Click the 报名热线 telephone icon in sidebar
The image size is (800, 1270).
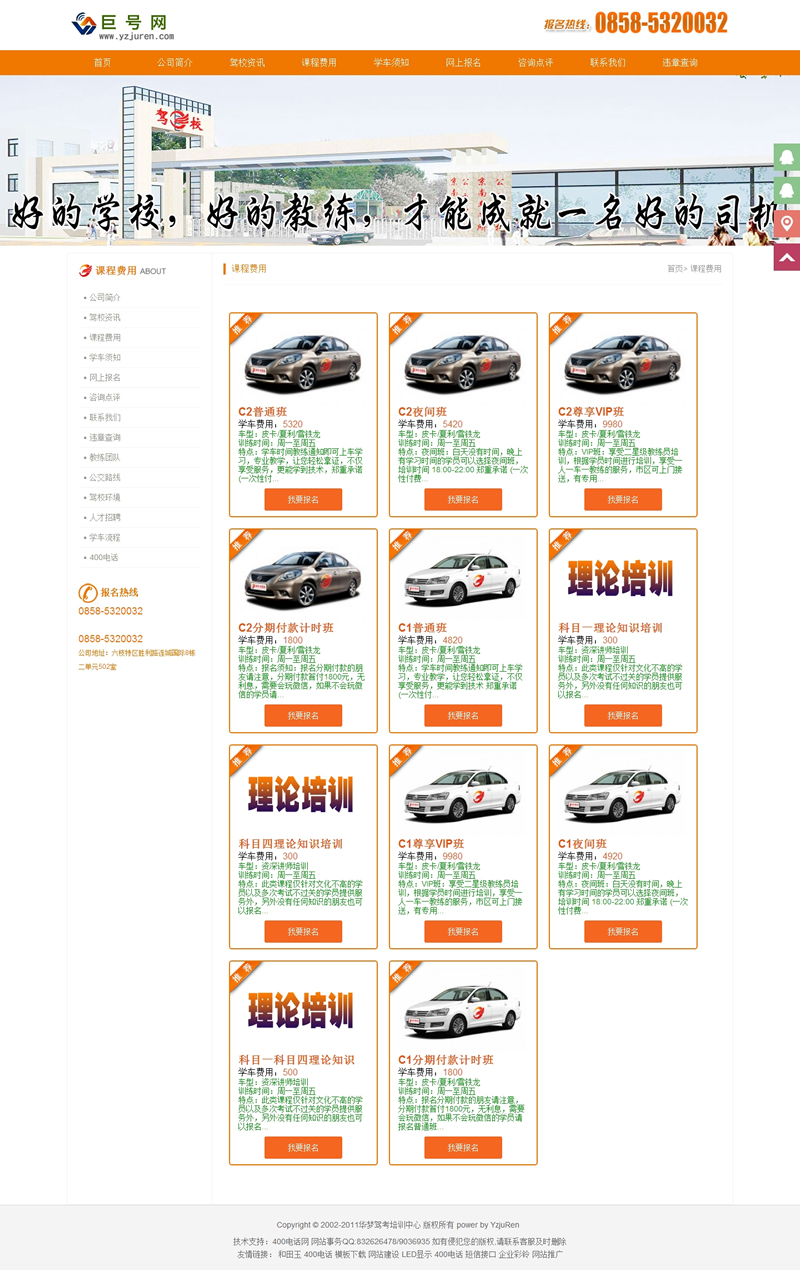87,592
